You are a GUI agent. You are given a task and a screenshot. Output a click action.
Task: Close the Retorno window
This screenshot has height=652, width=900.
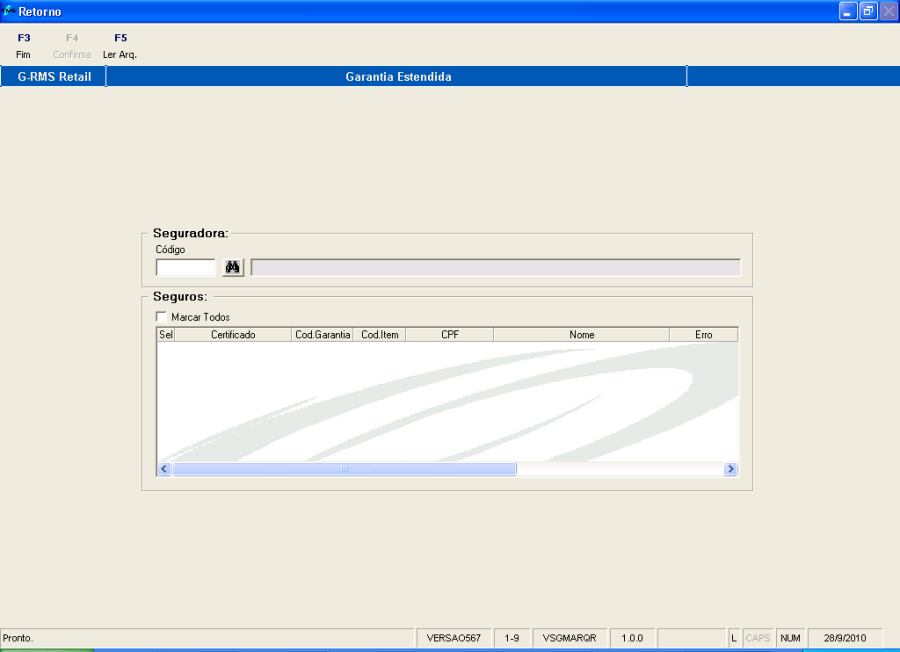coord(888,11)
